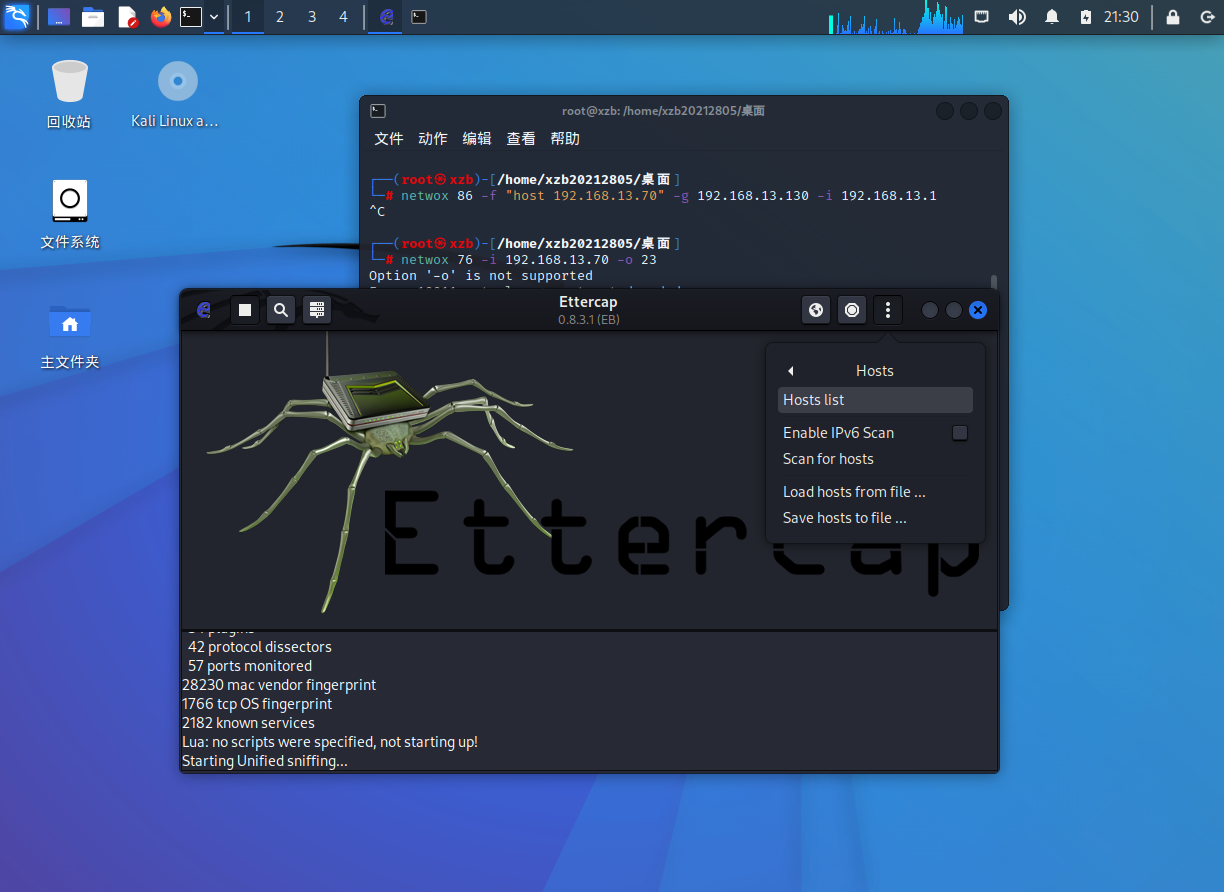1224x892 pixels.
Task: Open the notifications bell icon
Action: coord(1052,17)
